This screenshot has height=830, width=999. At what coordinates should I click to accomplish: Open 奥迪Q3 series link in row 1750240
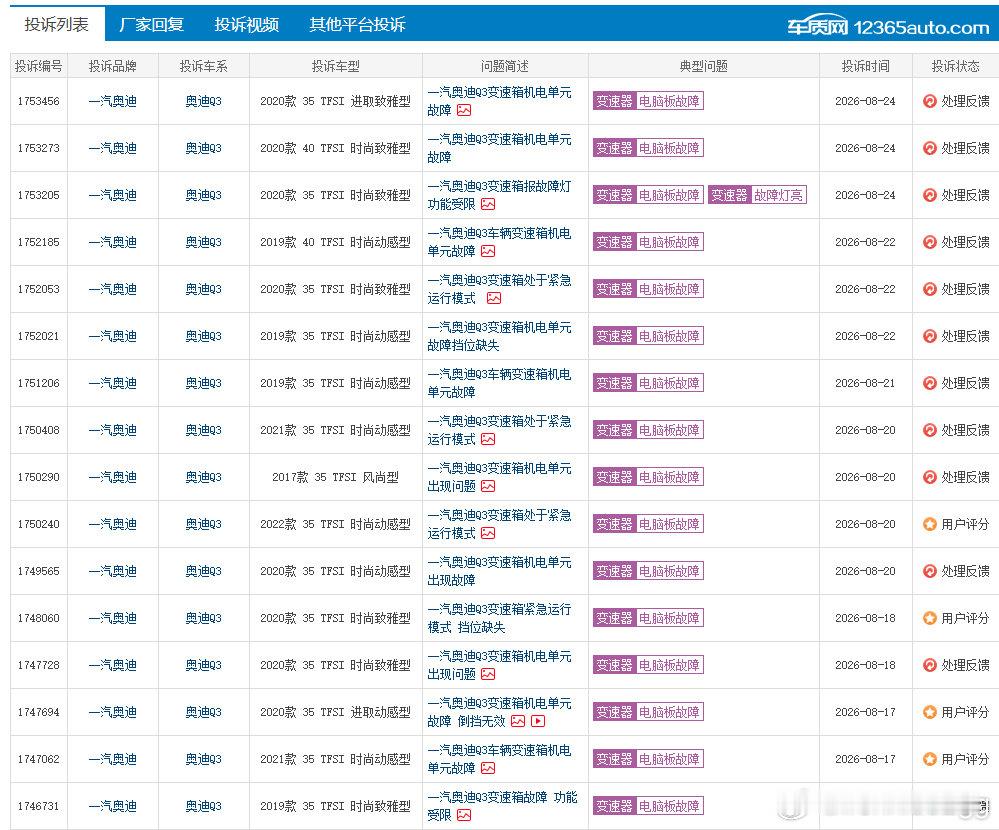click(203, 524)
